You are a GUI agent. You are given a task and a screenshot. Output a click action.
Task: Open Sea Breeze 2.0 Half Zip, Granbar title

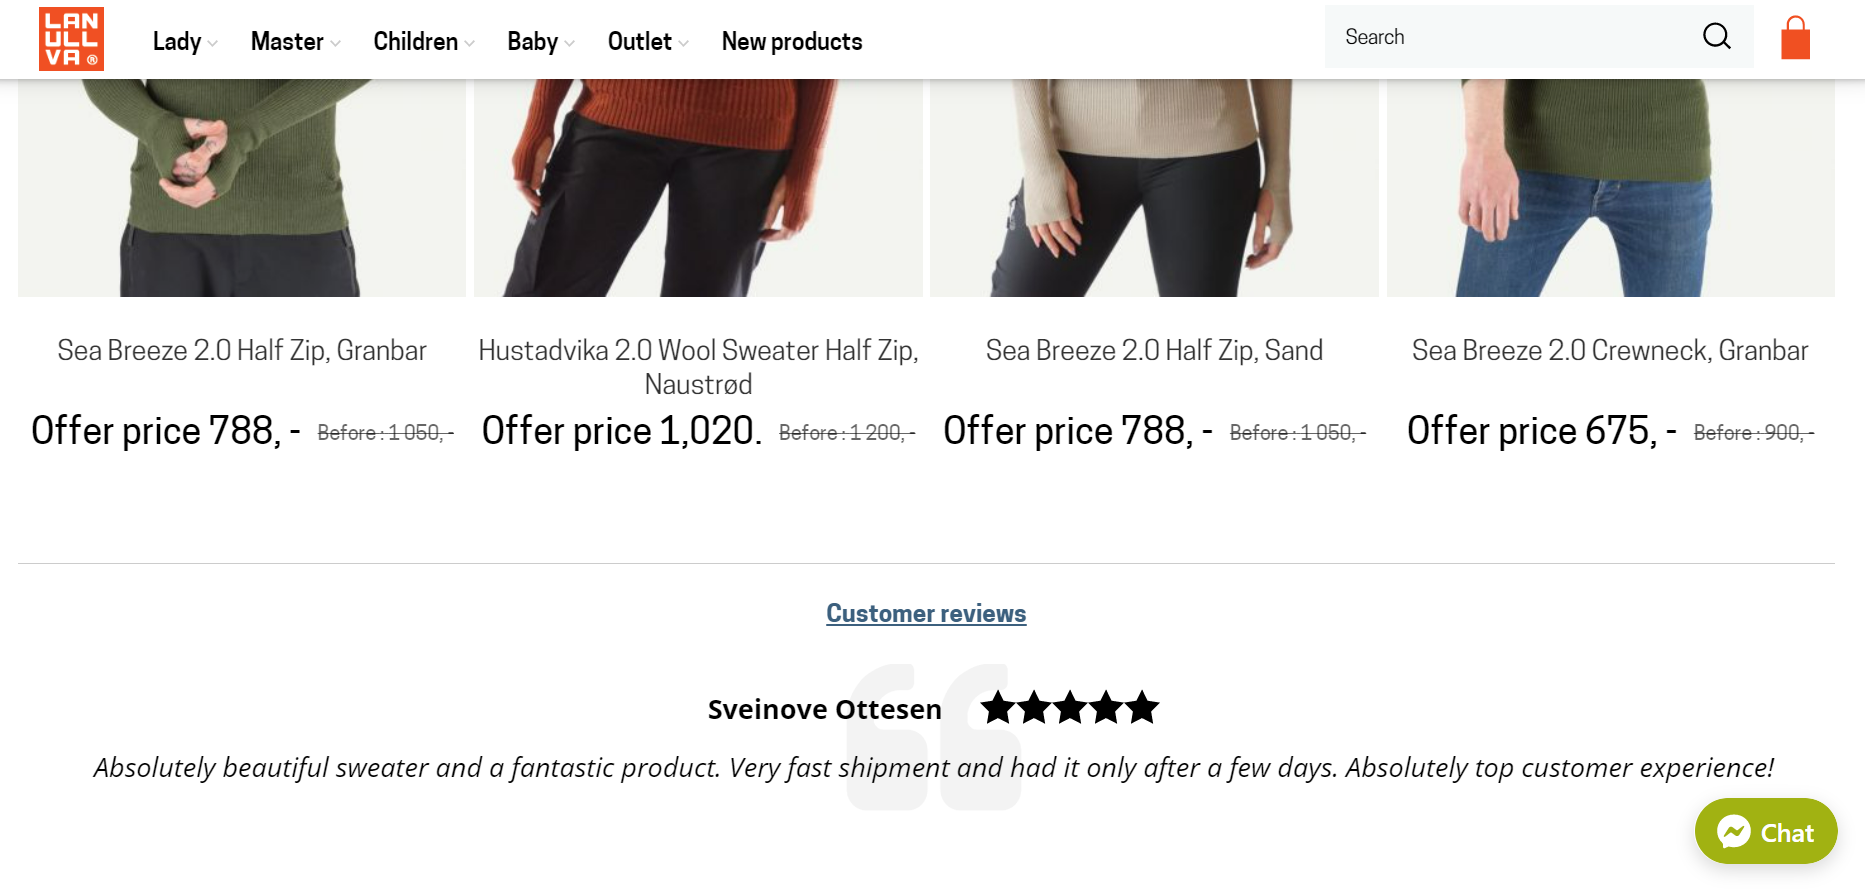[x=242, y=351]
